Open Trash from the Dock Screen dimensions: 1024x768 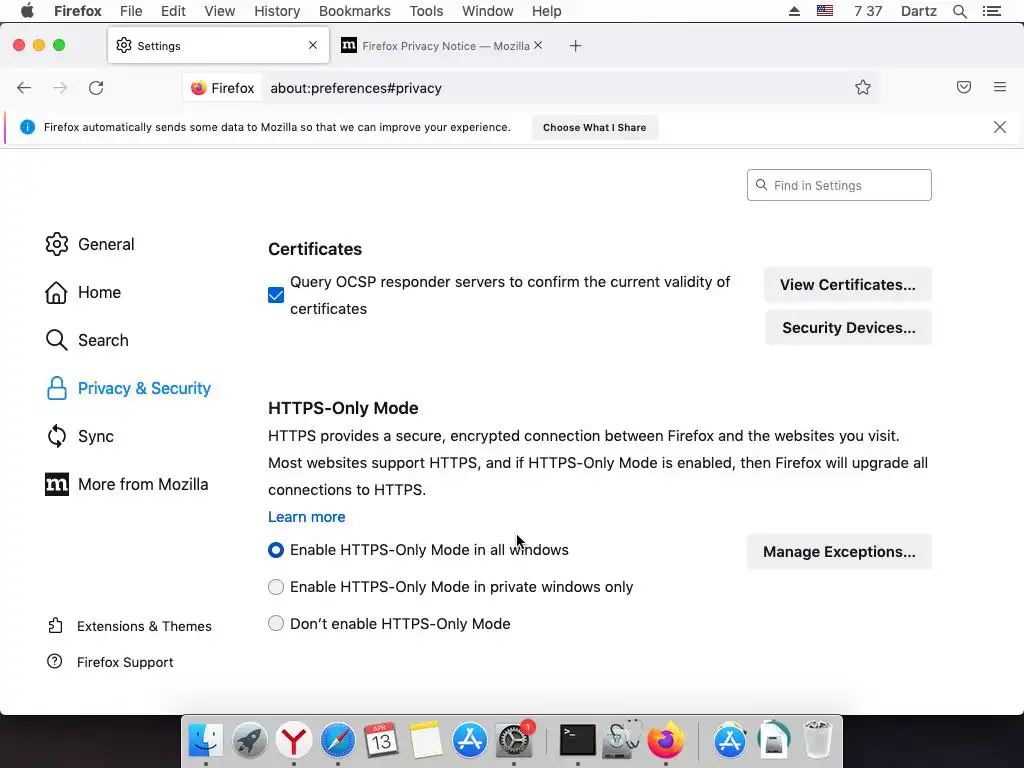tap(817, 741)
